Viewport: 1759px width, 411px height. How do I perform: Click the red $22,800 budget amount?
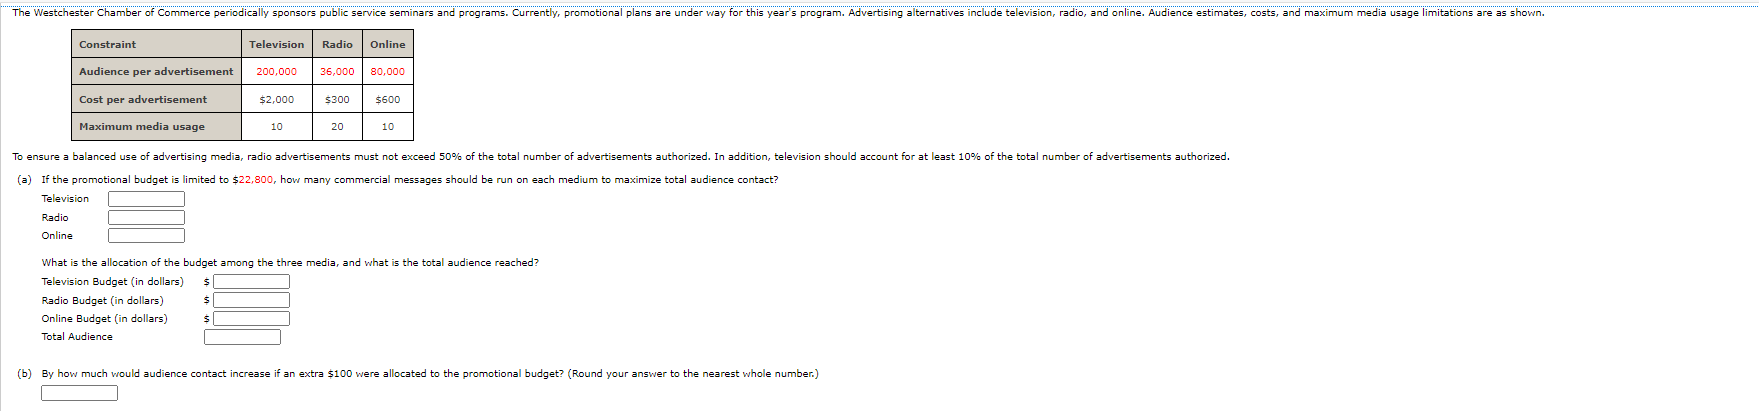tap(253, 180)
